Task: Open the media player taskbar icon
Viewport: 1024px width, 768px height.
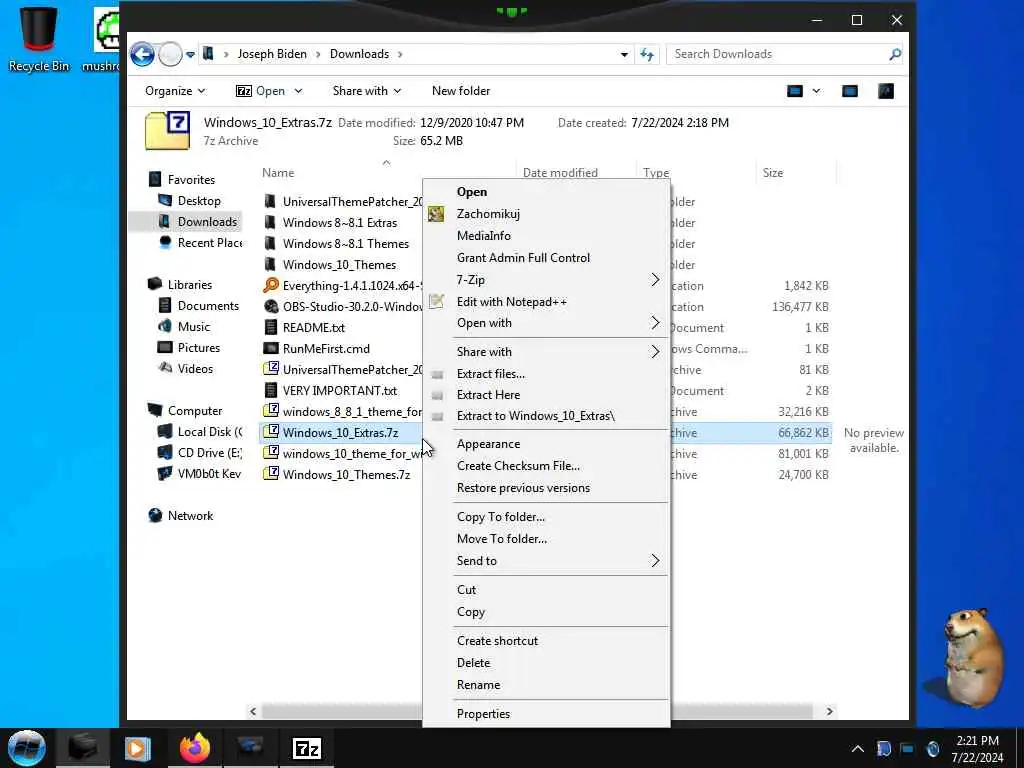Action: click(x=138, y=748)
